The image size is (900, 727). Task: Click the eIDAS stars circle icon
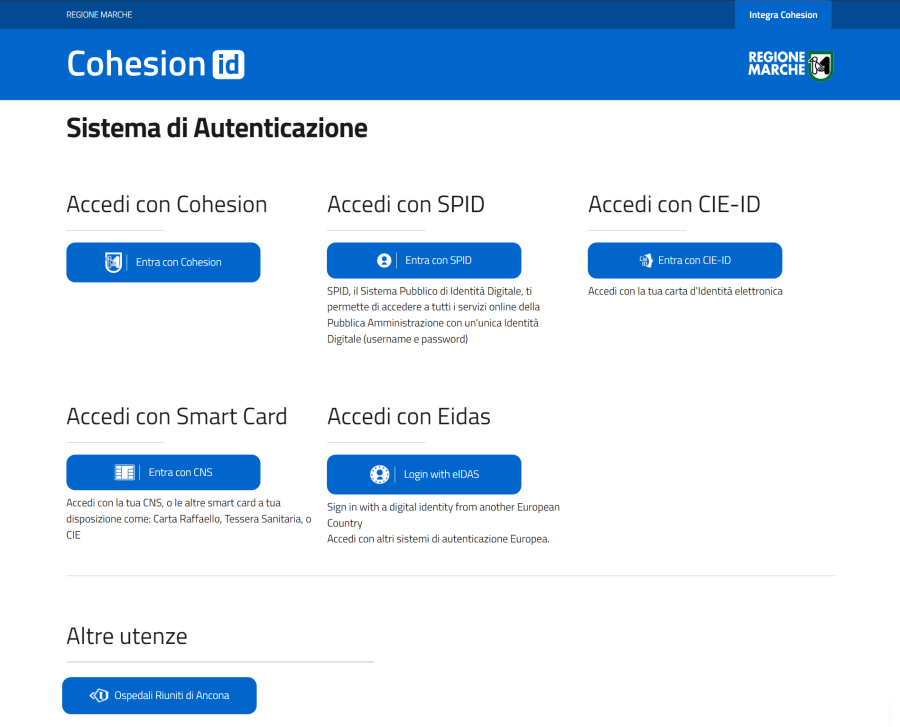(379, 474)
